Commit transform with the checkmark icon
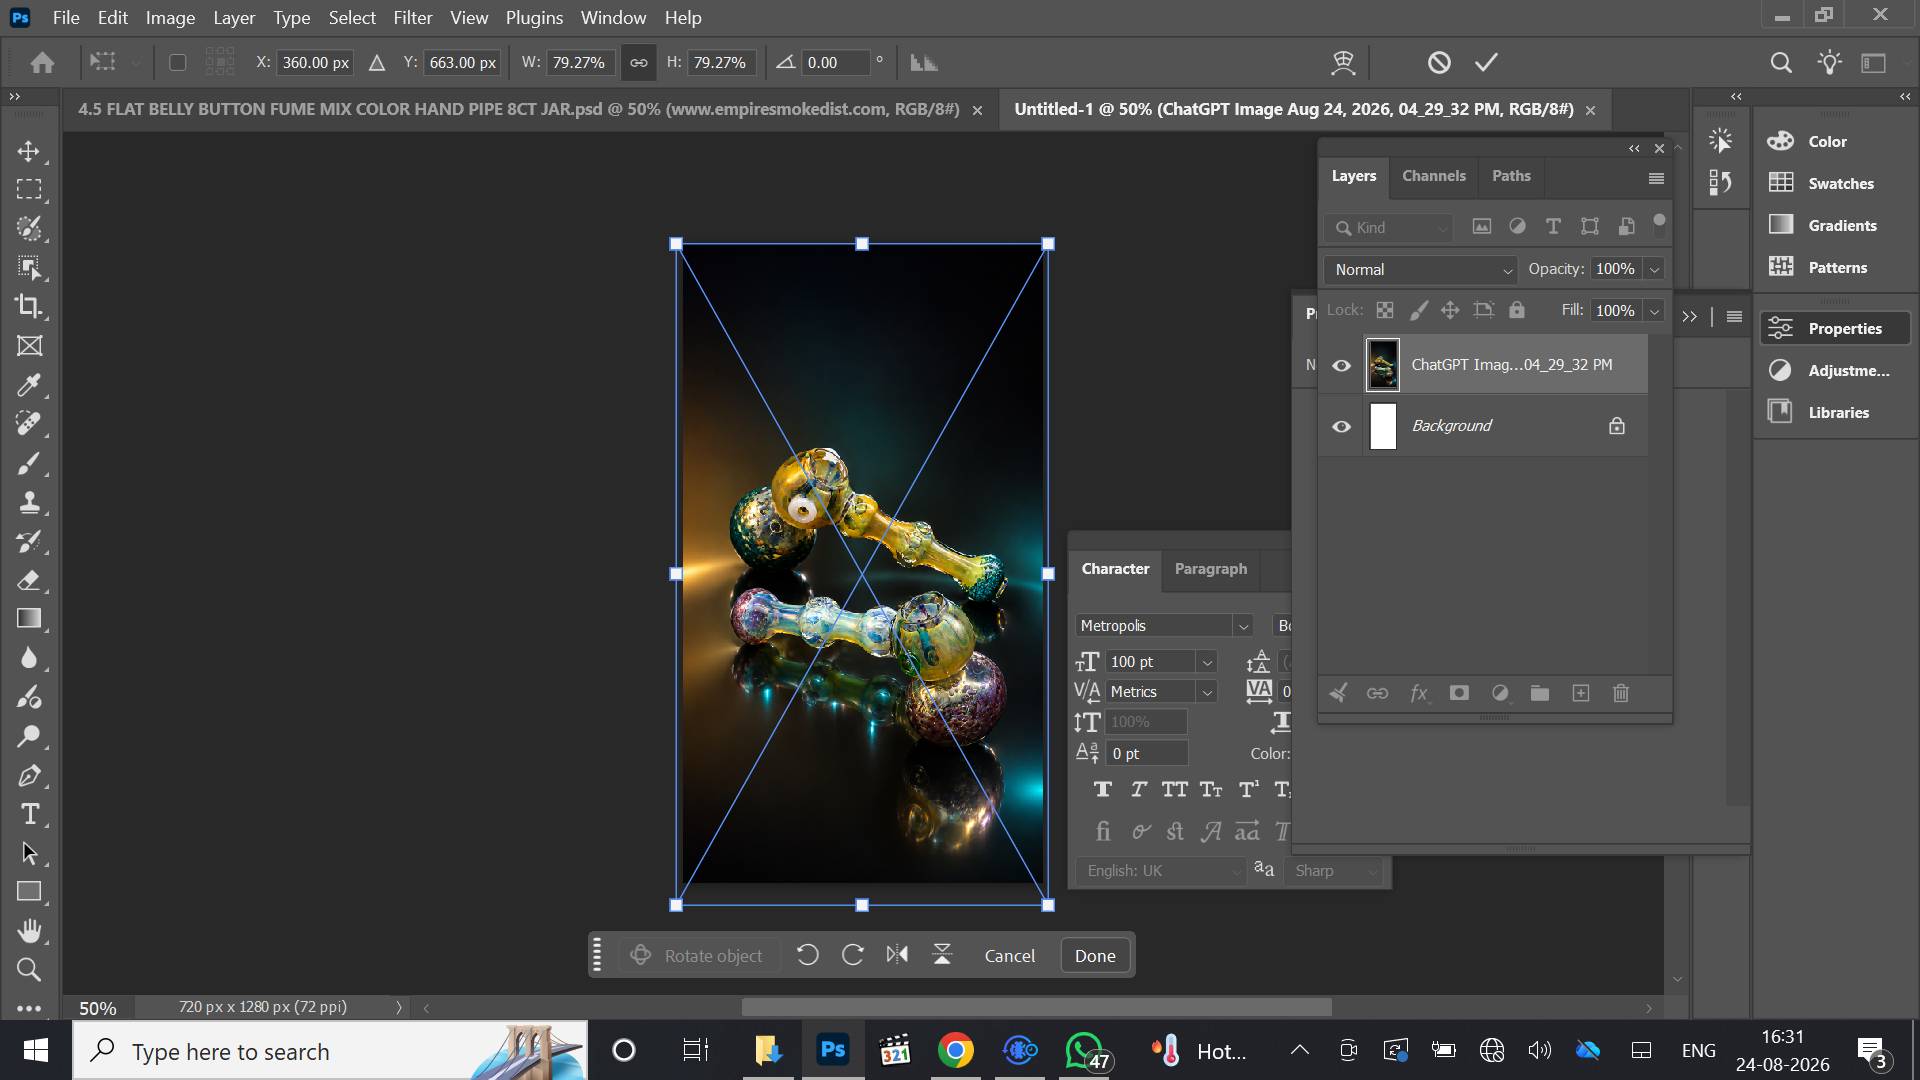Image resolution: width=1920 pixels, height=1080 pixels. point(1486,62)
